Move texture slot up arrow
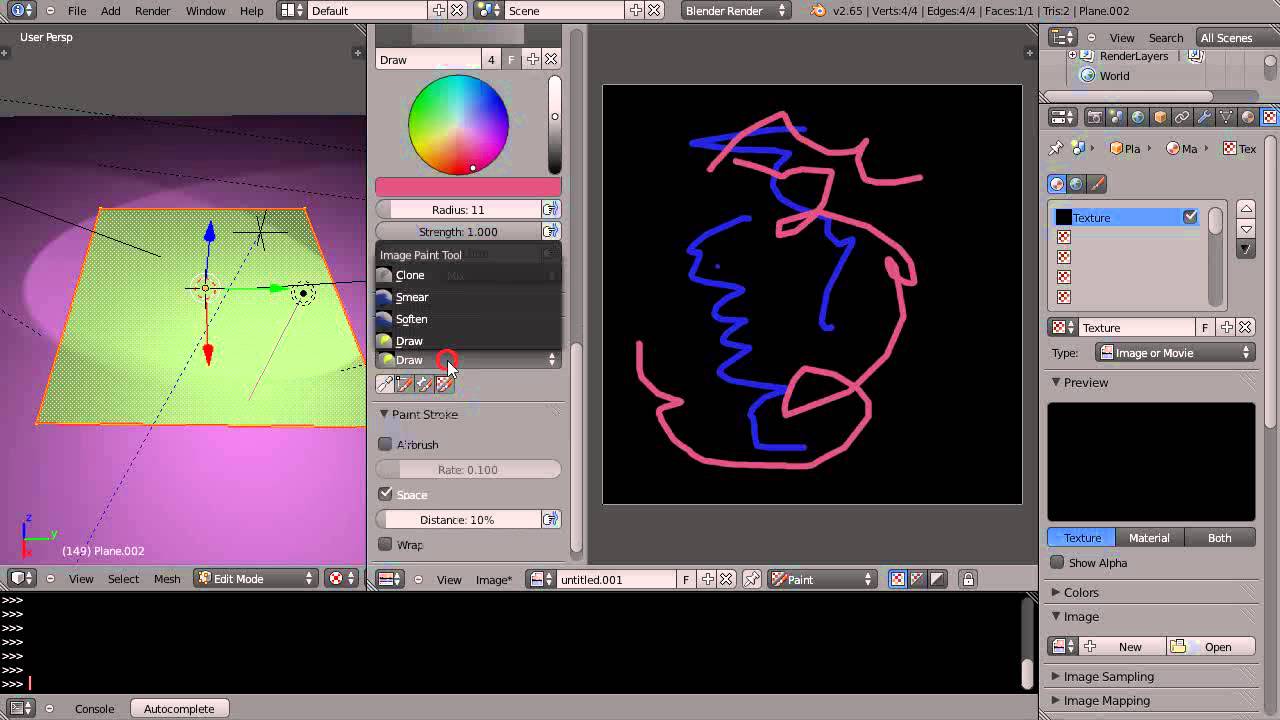Viewport: 1280px width, 720px height. pyautogui.click(x=1246, y=208)
